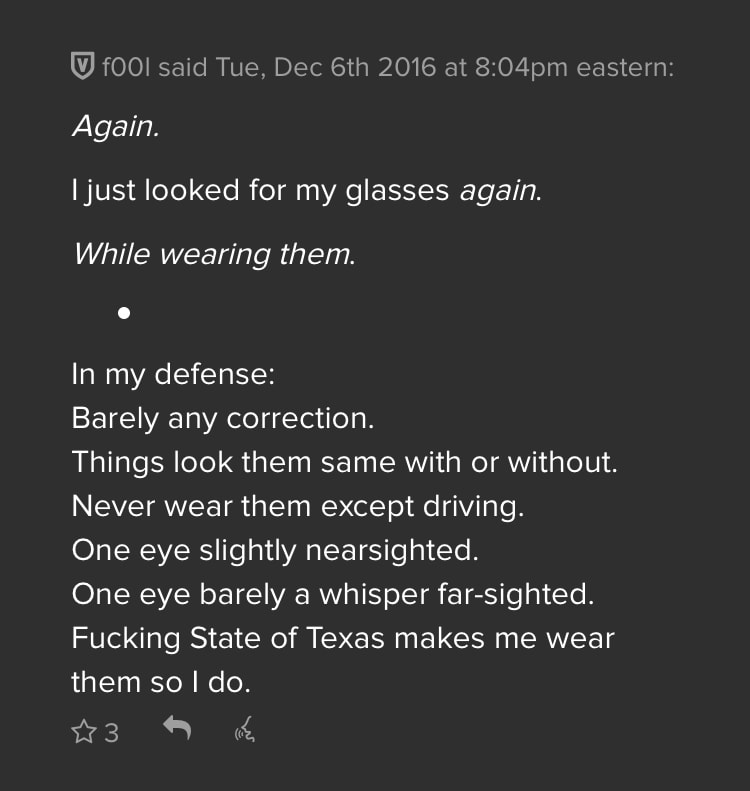
Task: Click the star count number 3
Action: click(111, 733)
